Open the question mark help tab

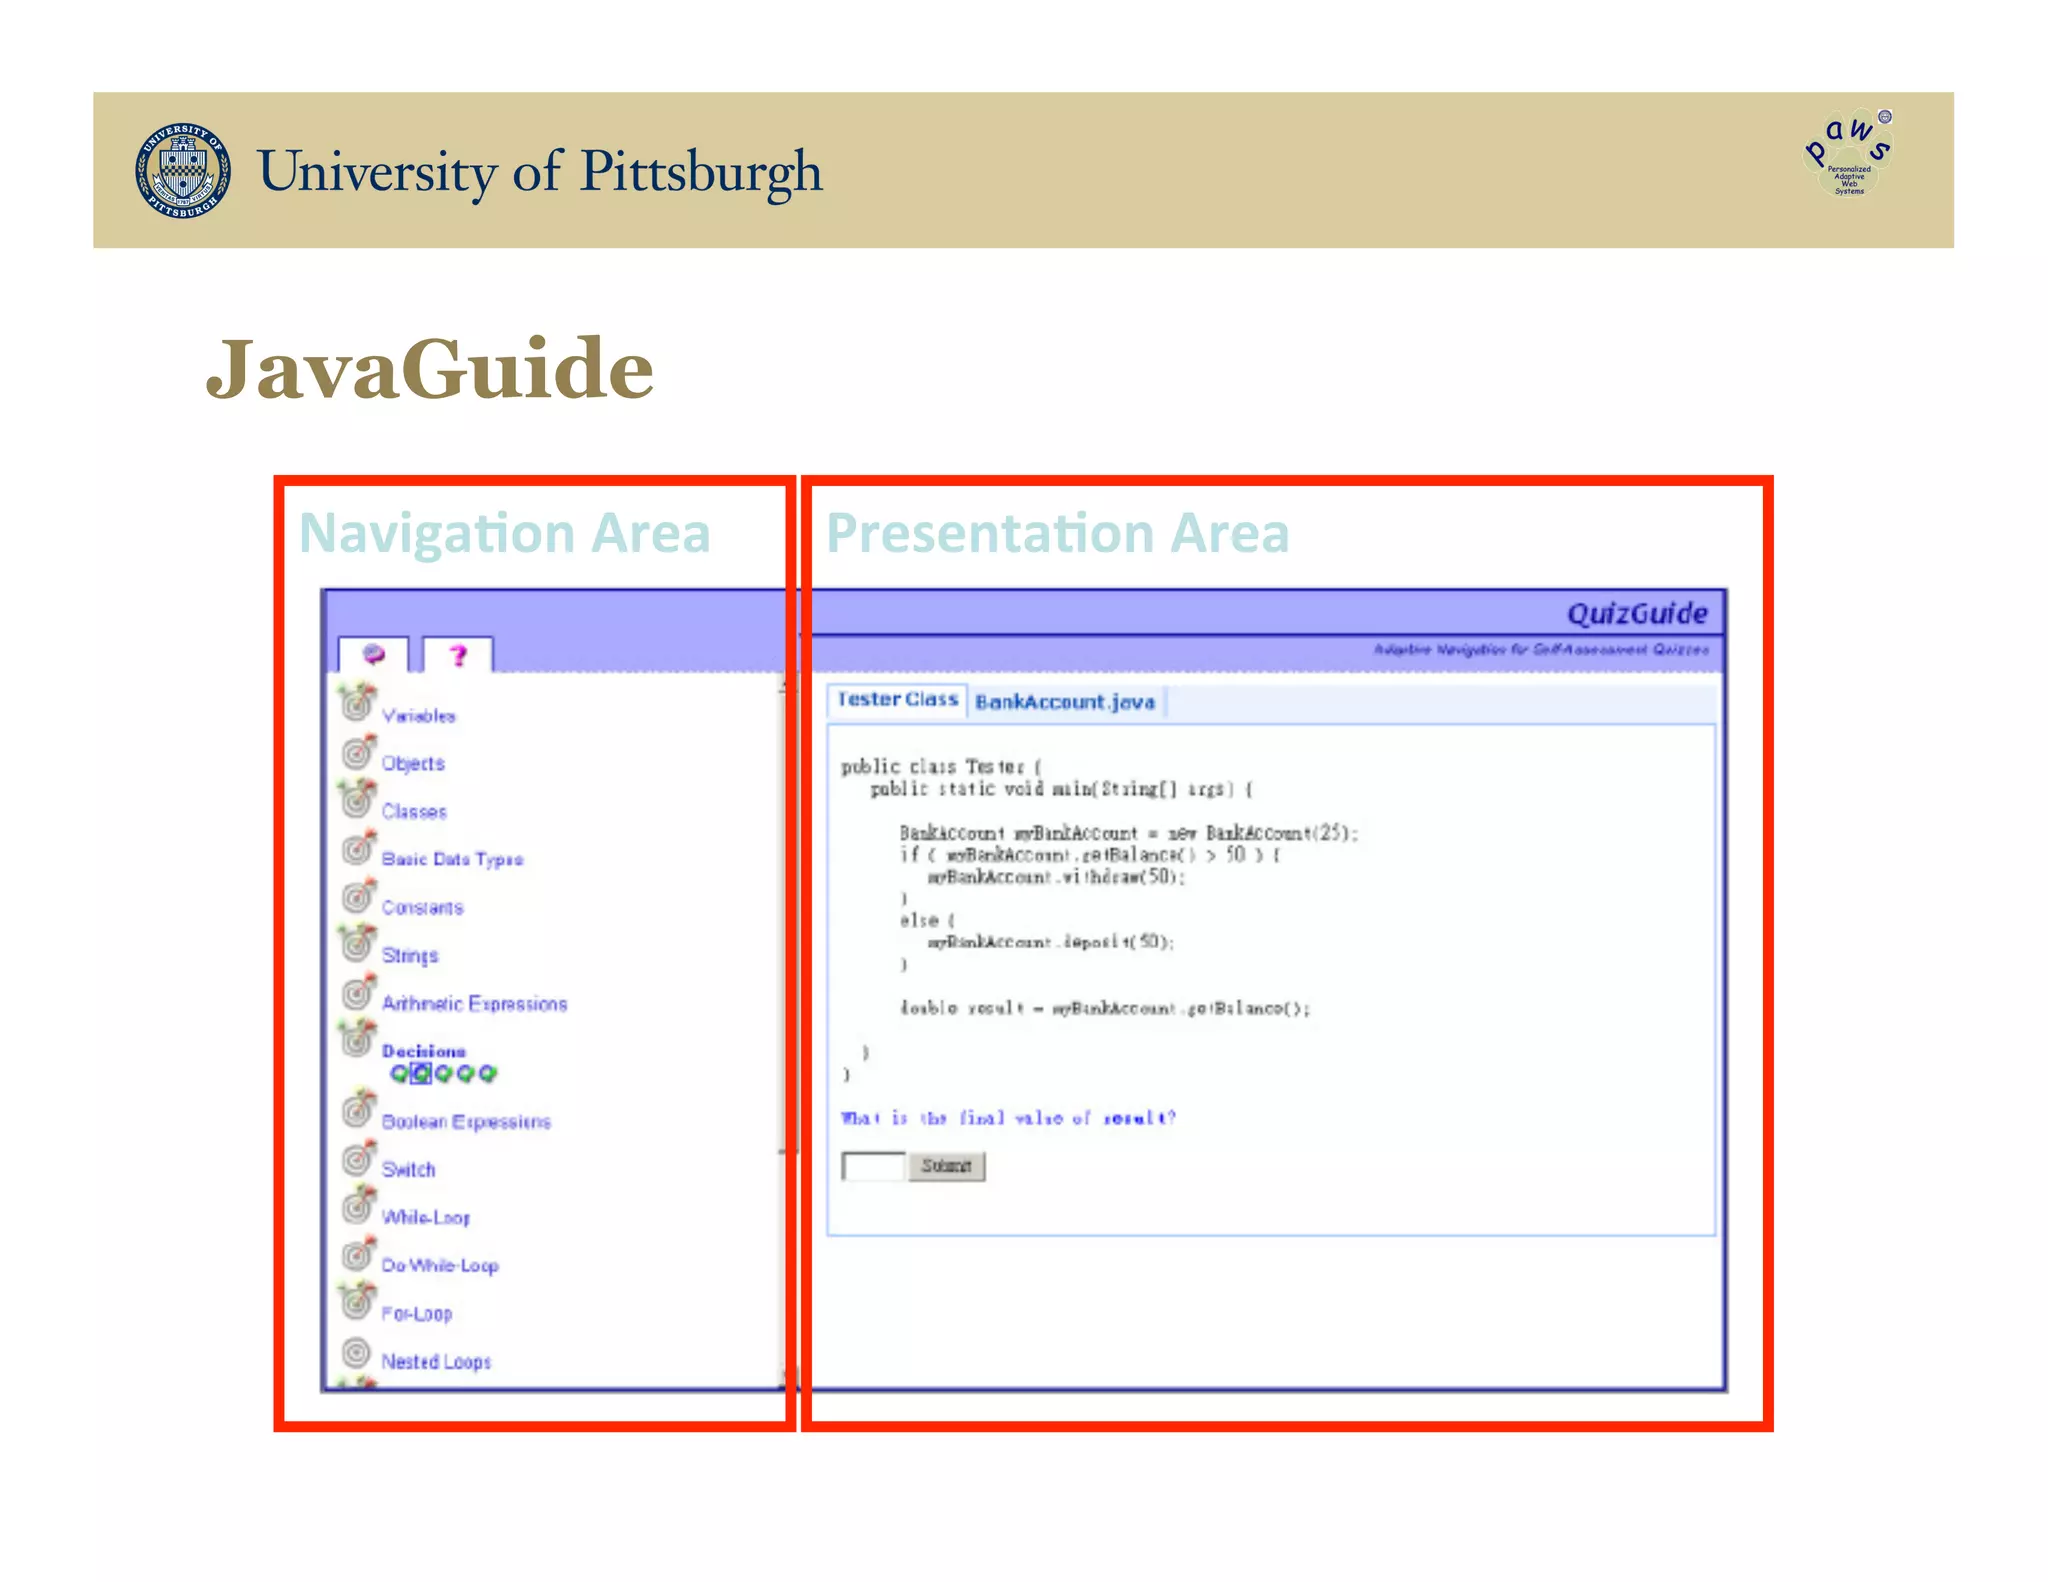pos(458,655)
